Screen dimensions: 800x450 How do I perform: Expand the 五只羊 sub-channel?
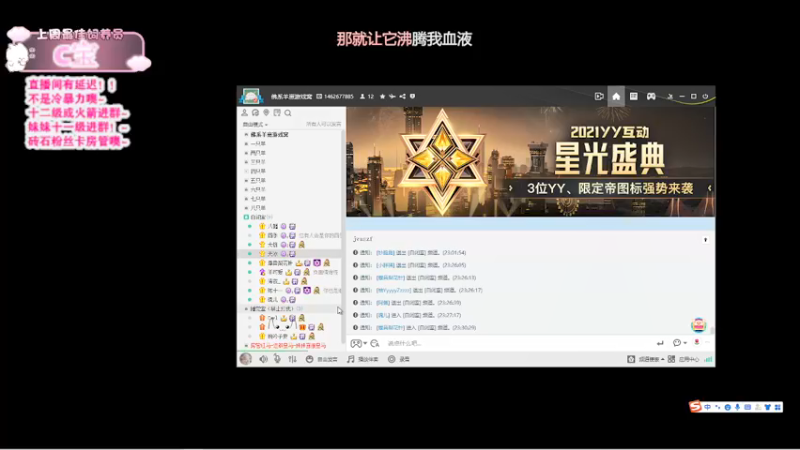click(246, 181)
